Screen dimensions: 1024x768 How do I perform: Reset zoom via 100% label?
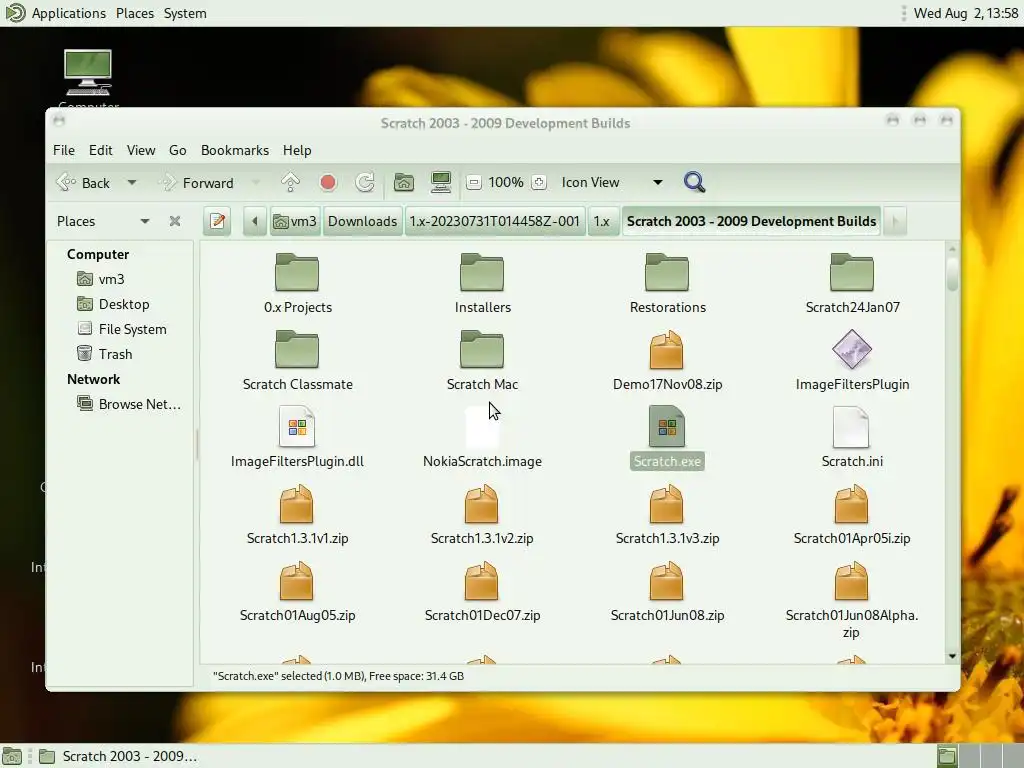coord(506,182)
